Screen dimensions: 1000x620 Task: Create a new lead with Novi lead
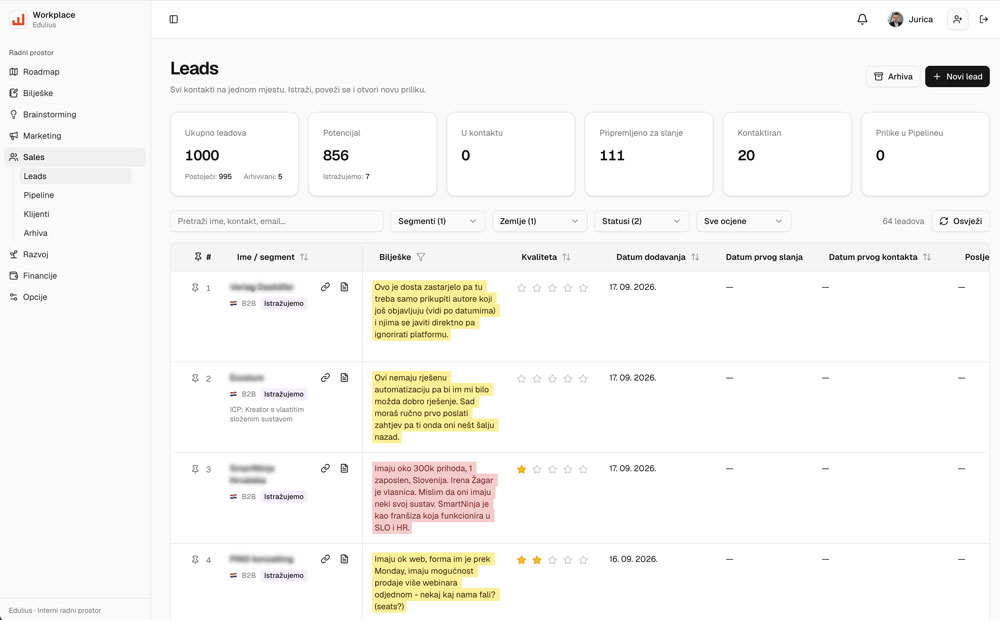coord(957,77)
